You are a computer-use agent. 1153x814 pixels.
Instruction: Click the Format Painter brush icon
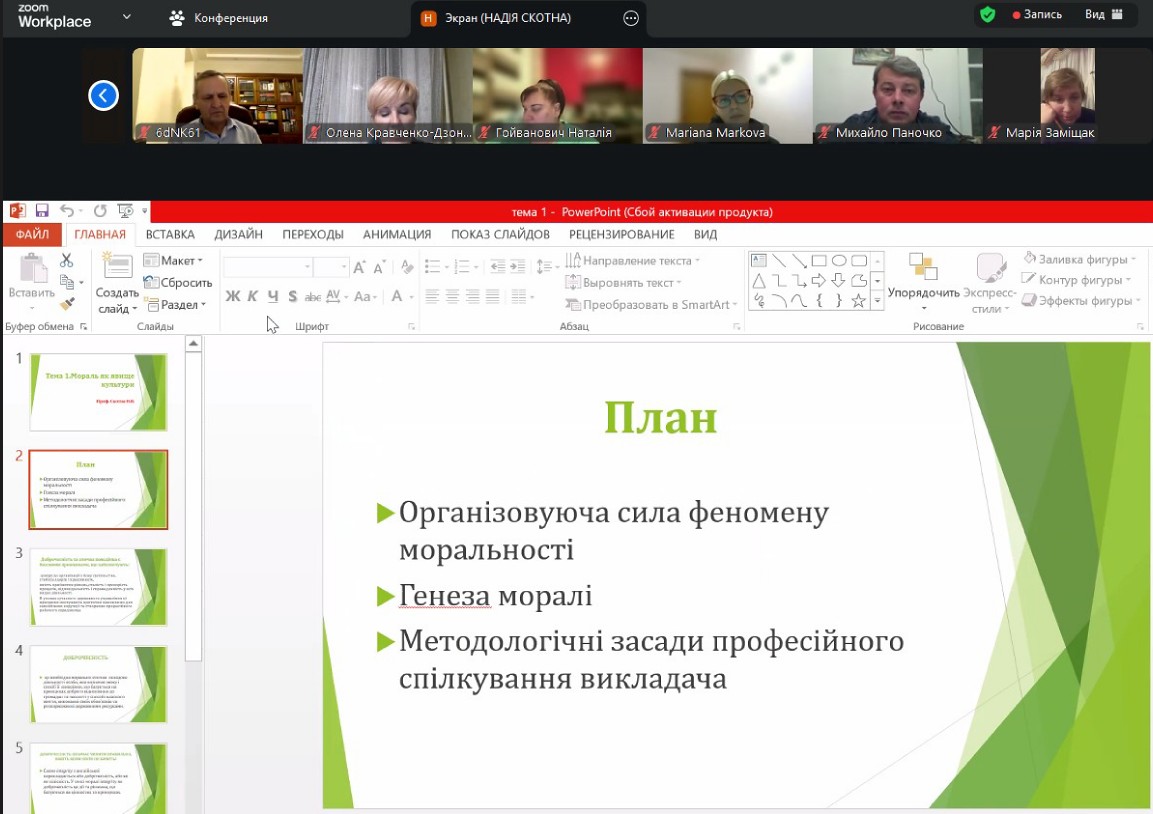[67, 304]
